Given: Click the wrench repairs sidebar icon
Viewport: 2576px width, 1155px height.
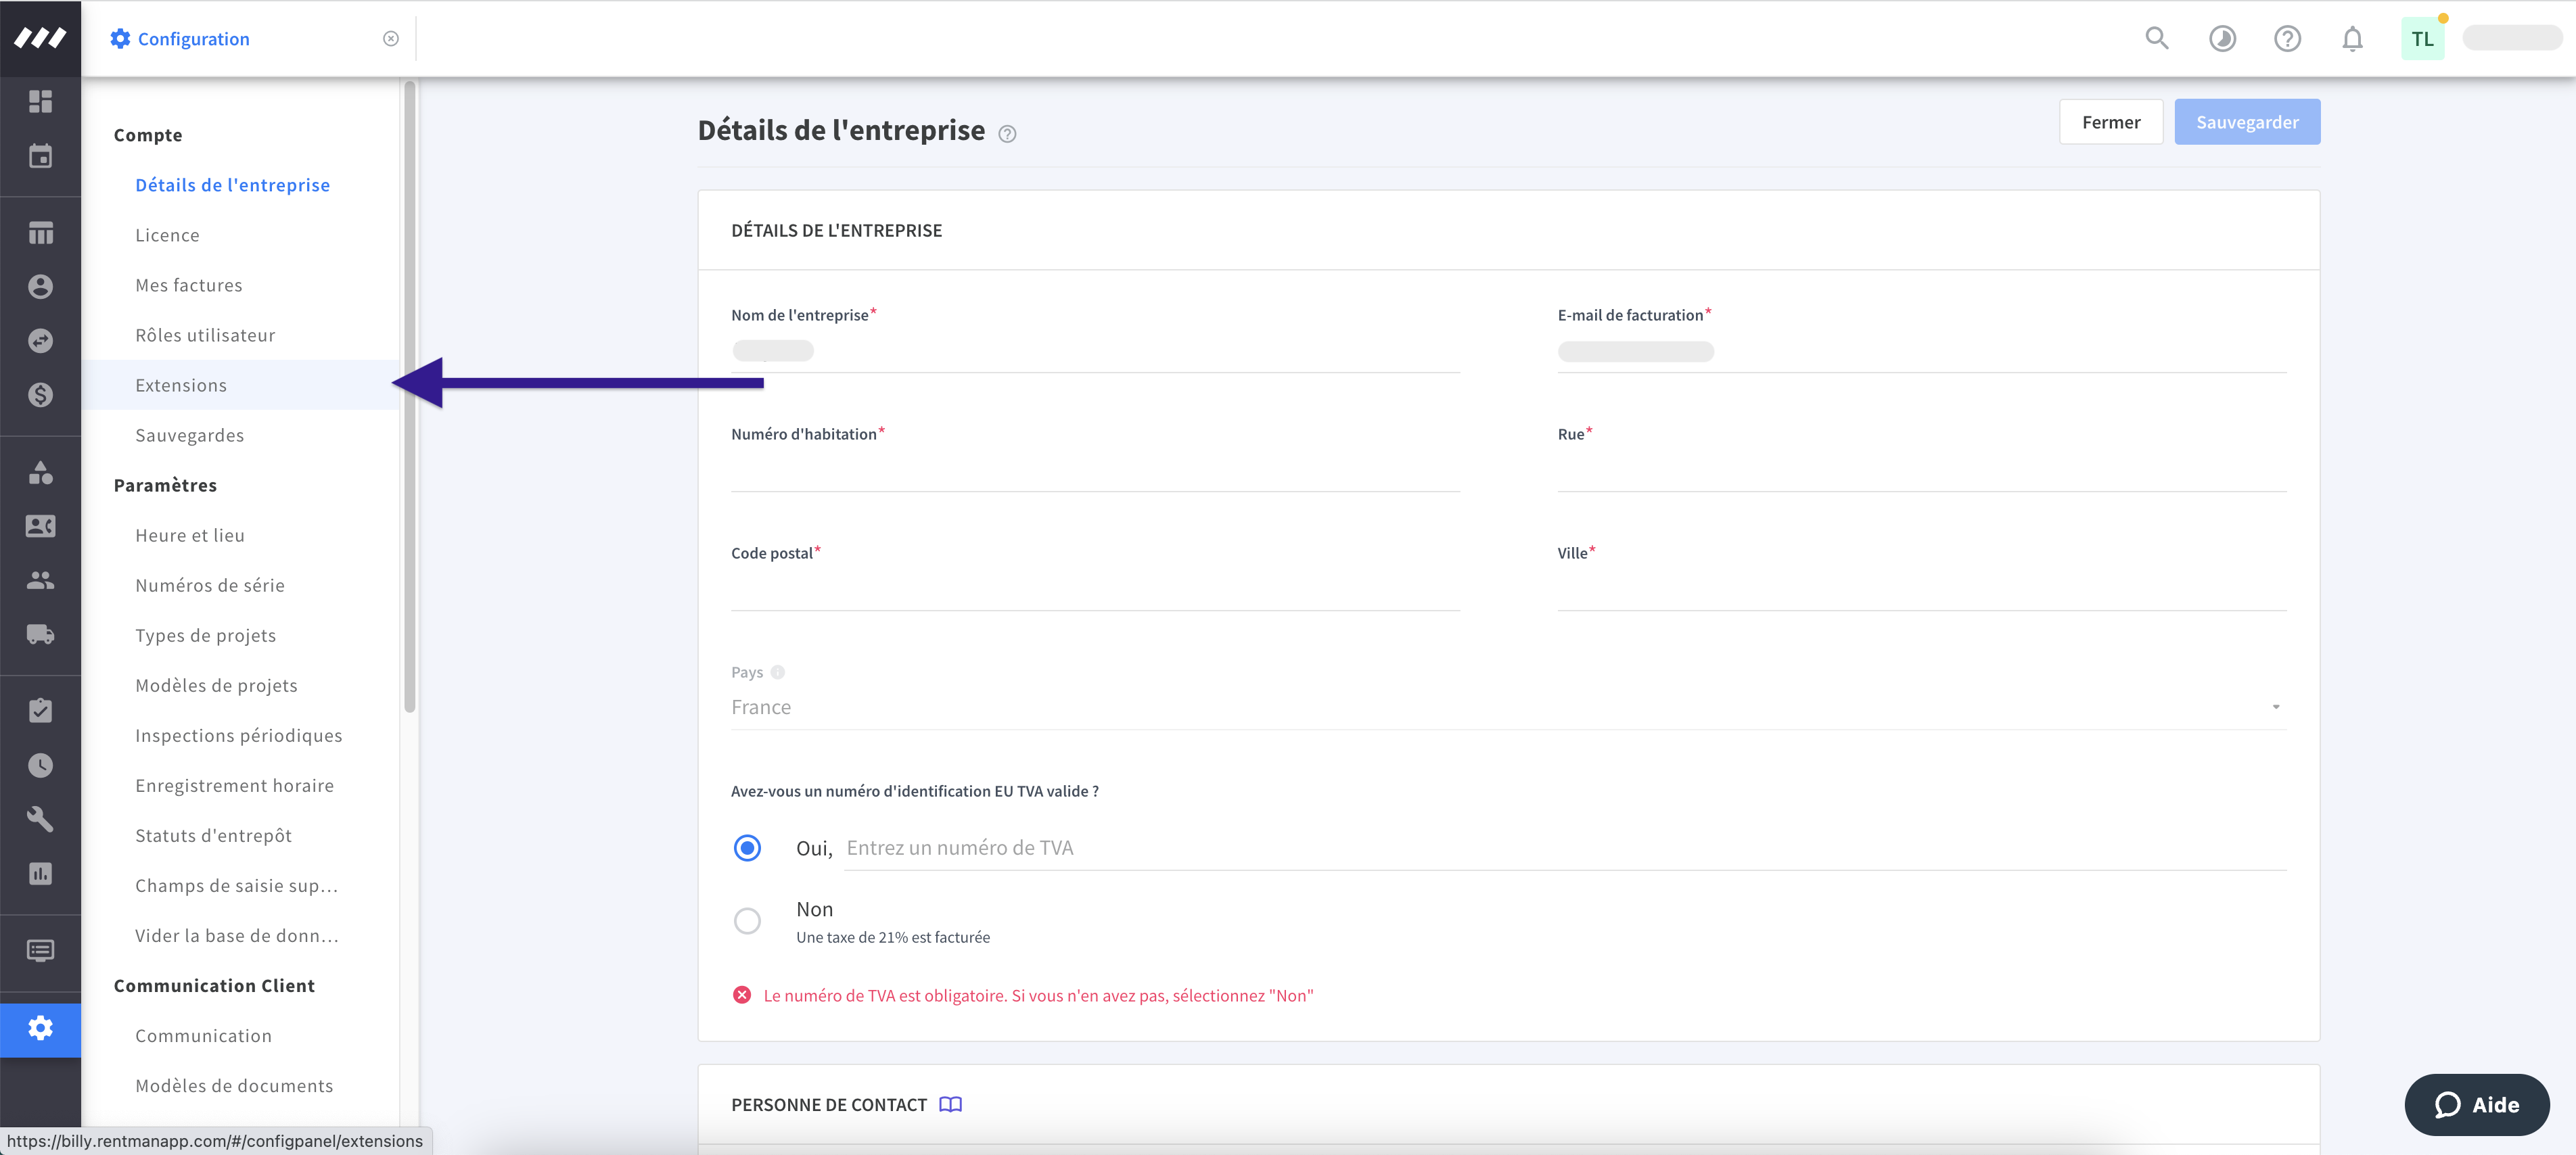Looking at the screenshot, I should pos(40,819).
